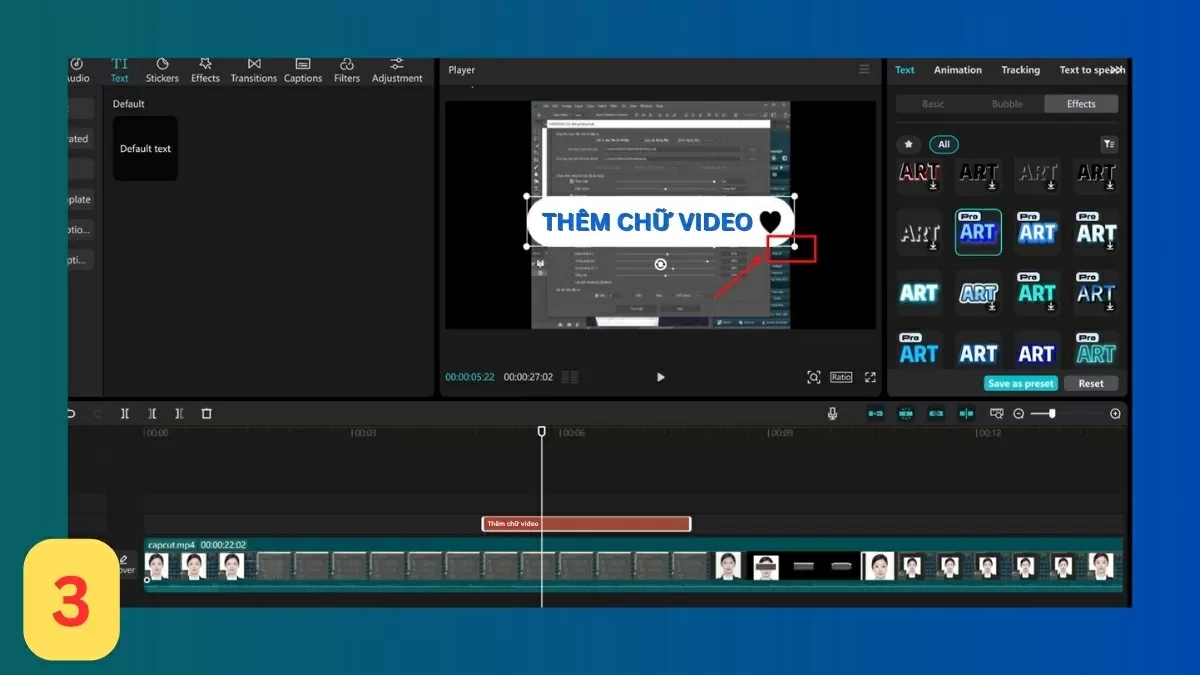Open the Stickers panel
This screenshot has height=675, width=1200.
[x=162, y=70]
